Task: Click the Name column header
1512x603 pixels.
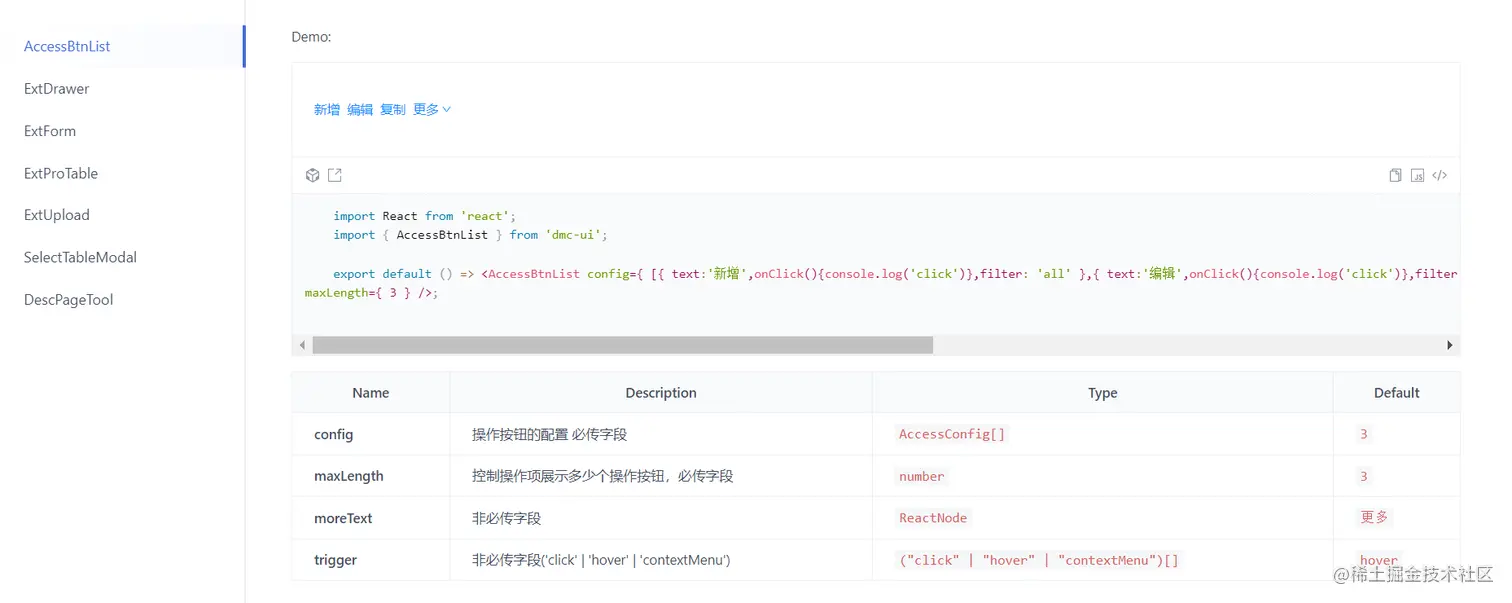Action: (371, 393)
